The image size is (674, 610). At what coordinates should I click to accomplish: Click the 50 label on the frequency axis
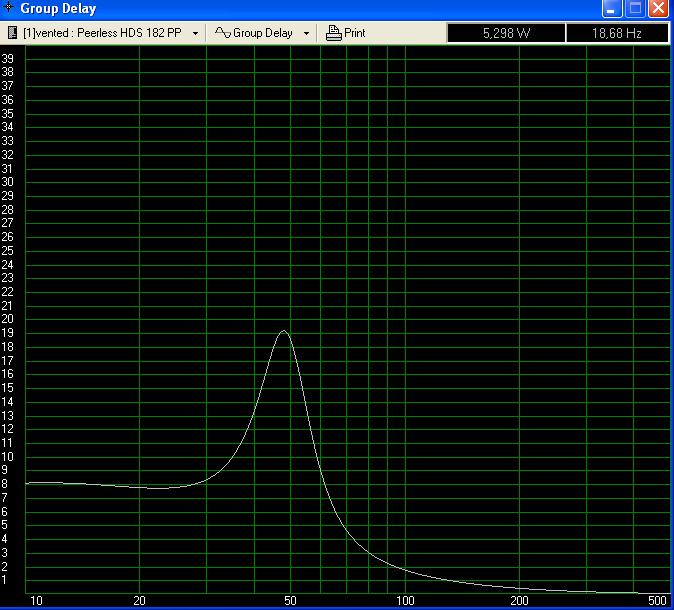290,601
